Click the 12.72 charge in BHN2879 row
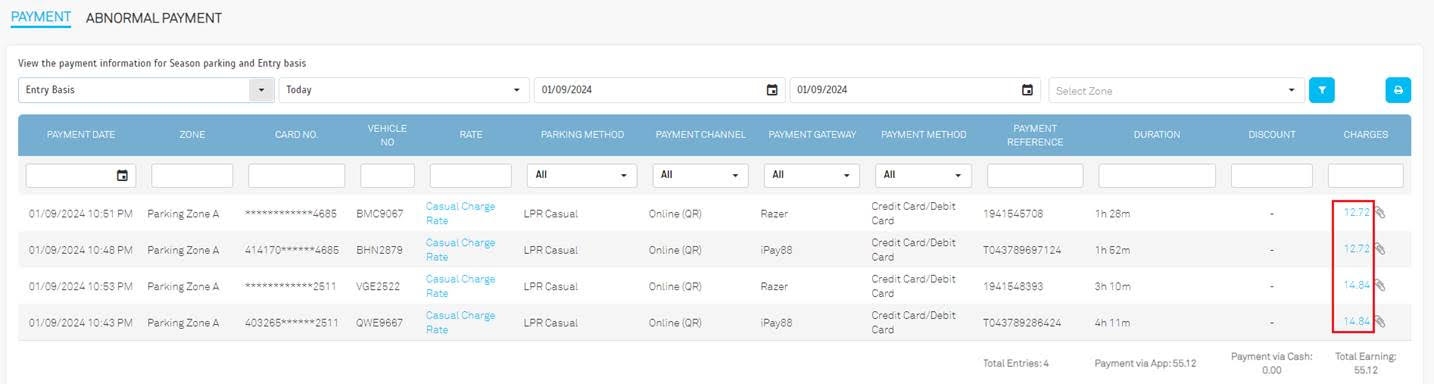 (1357, 249)
